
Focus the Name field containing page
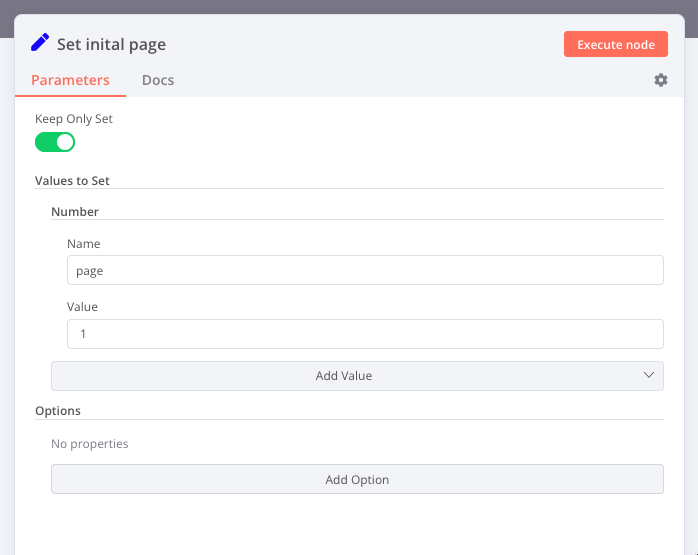(365, 270)
